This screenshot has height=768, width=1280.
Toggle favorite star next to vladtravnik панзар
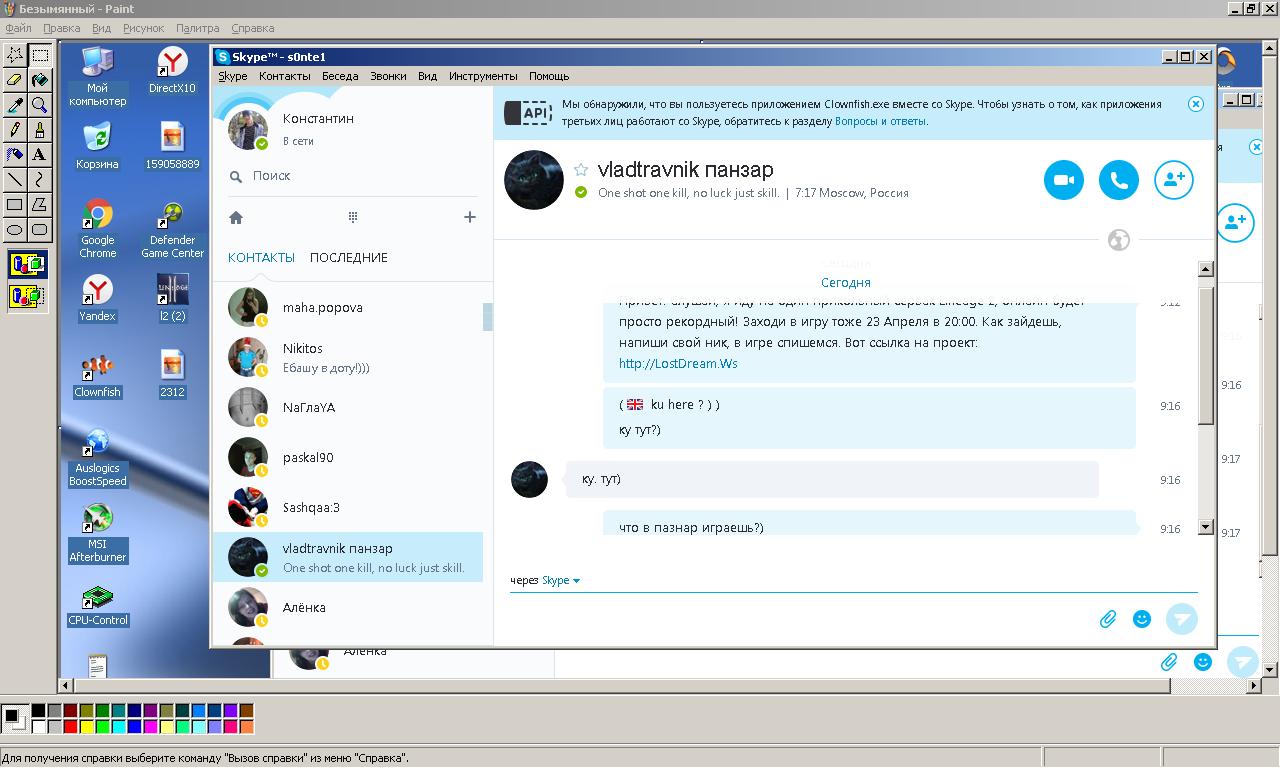[x=581, y=170]
